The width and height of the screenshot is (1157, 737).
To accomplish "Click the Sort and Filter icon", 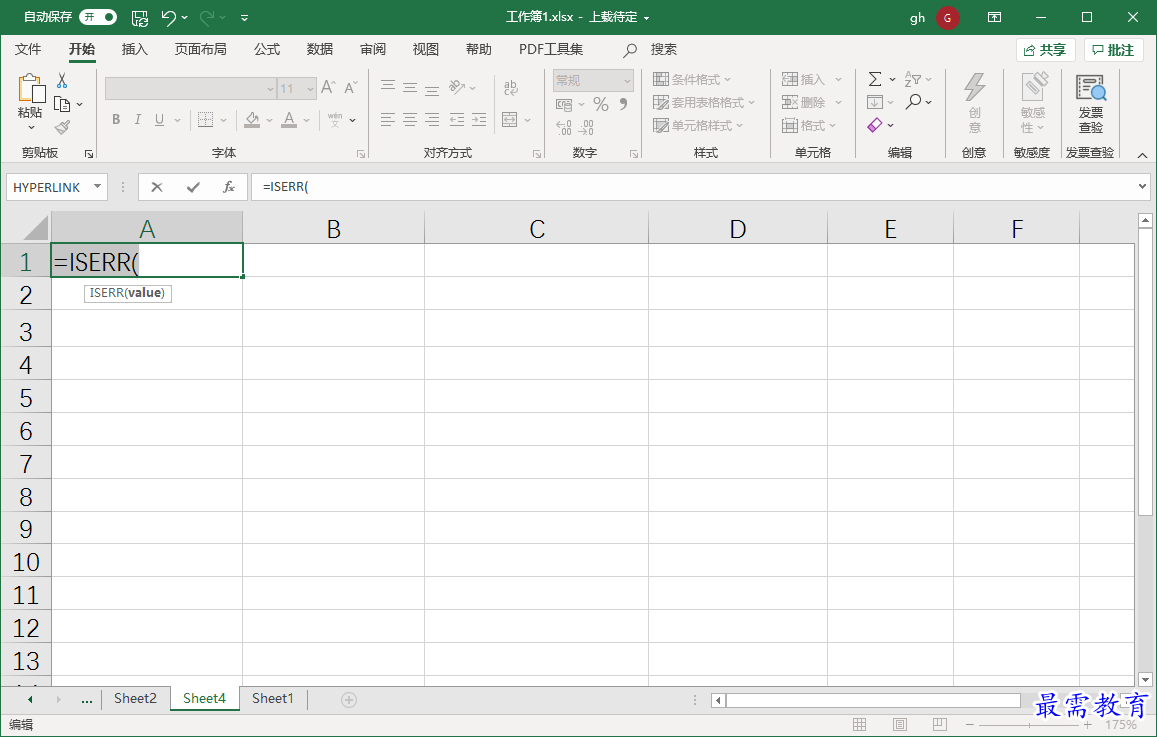I will click(x=913, y=79).
